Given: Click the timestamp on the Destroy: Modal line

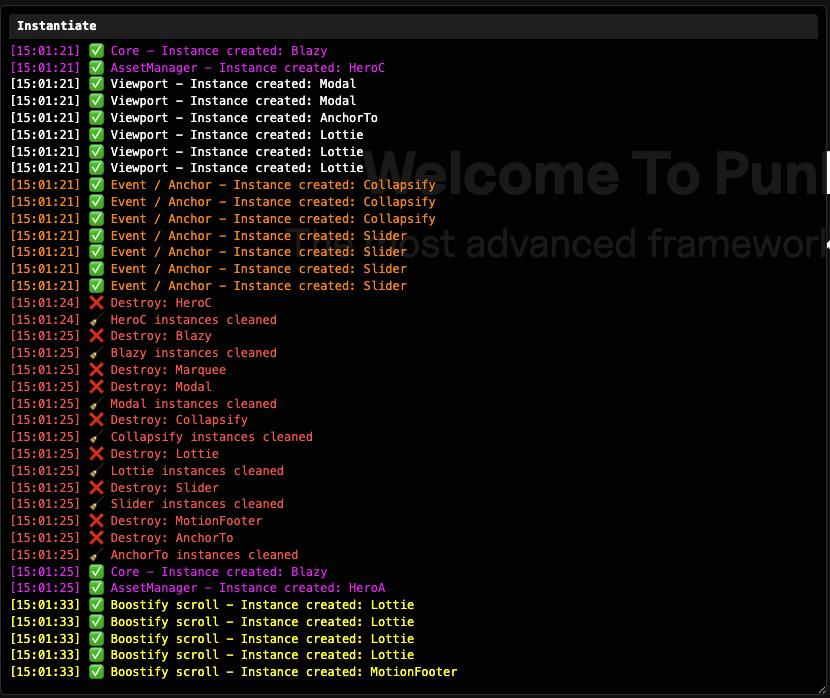Looking at the screenshot, I should (x=44, y=386).
